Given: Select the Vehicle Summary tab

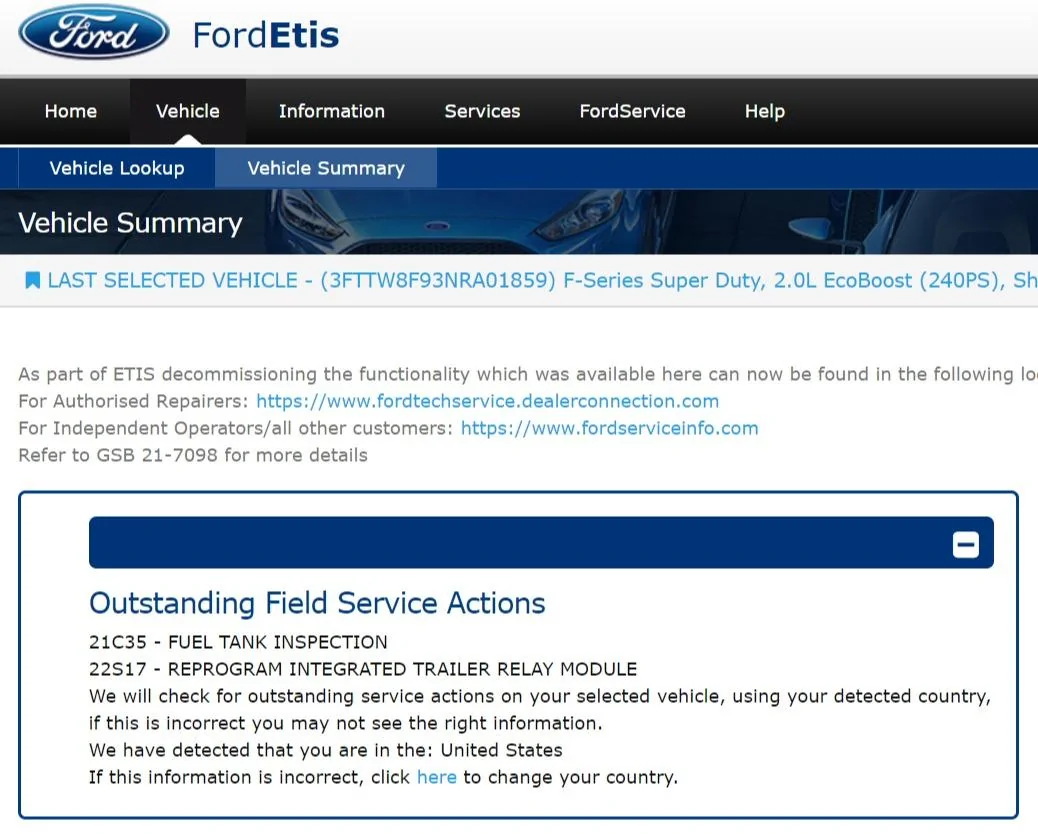Looking at the screenshot, I should (x=326, y=168).
